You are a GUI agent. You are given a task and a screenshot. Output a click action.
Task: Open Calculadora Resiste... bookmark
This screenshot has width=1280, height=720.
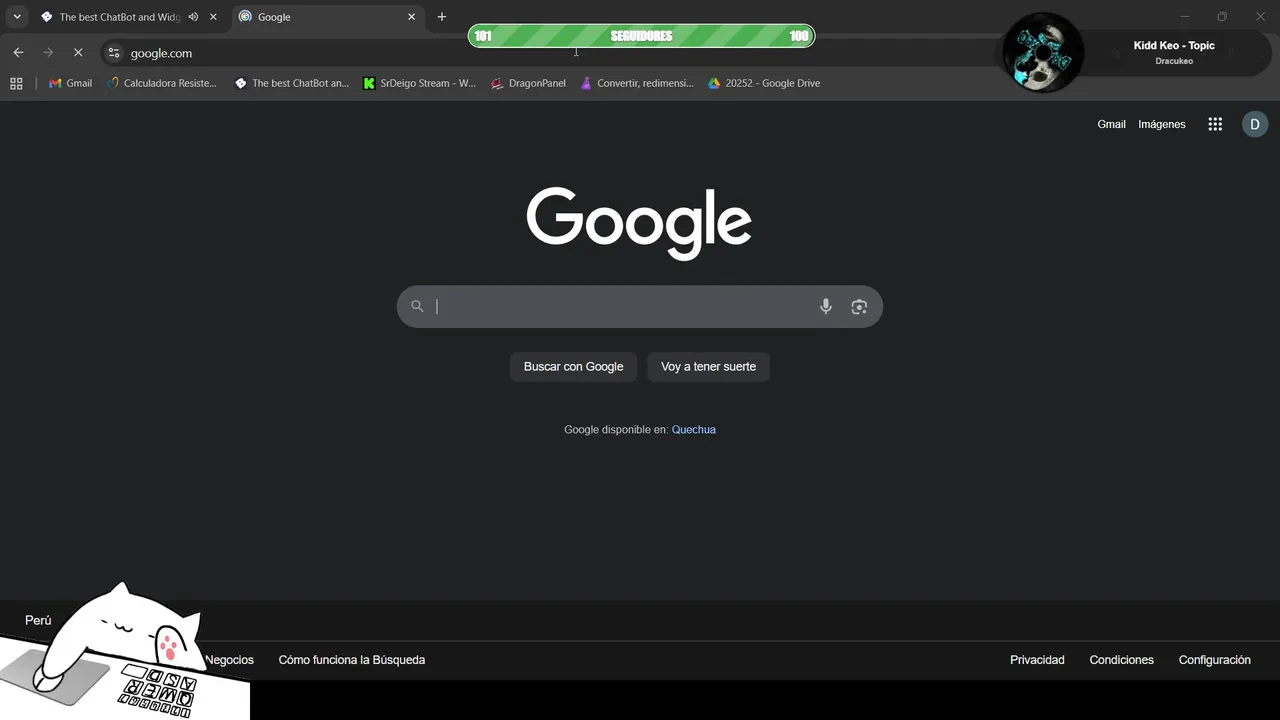point(161,83)
